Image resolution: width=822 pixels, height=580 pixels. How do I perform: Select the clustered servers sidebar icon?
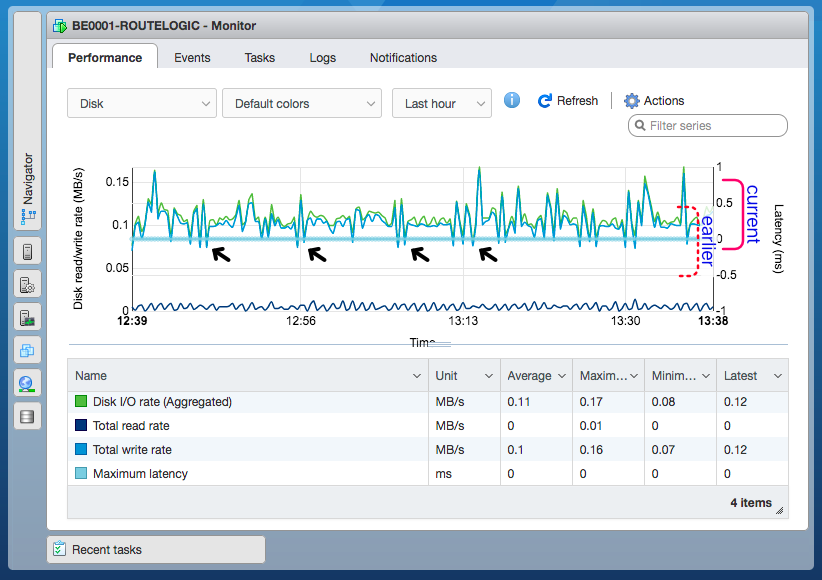(x=27, y=350)
